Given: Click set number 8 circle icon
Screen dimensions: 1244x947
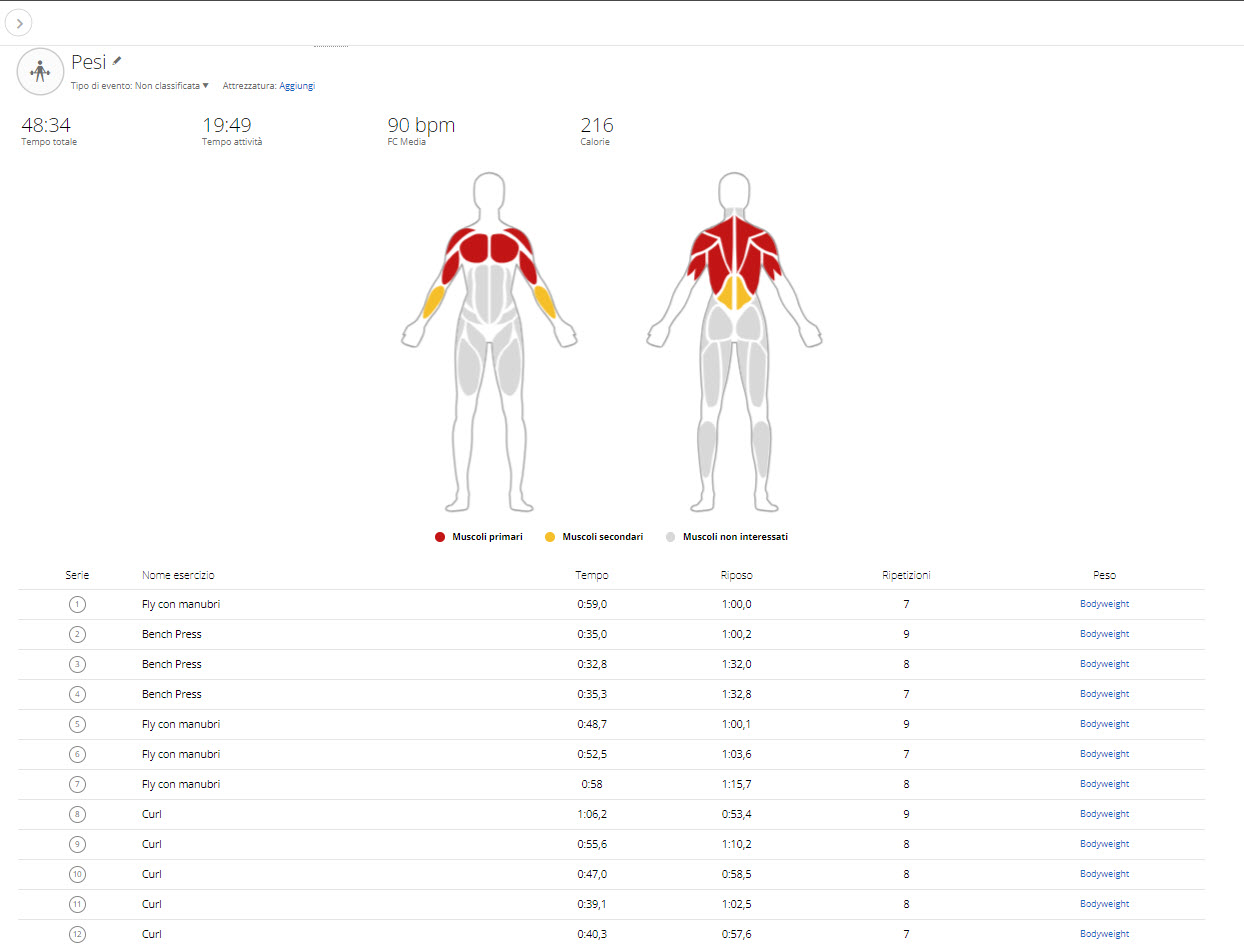Looking at the screenshot, I should [77, 814].
